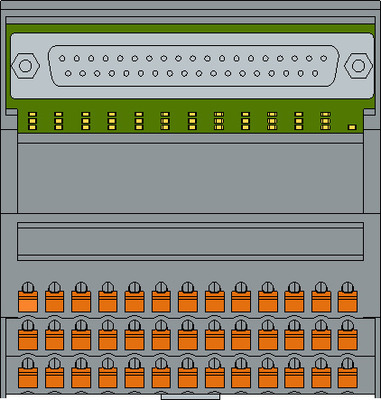Image resolution: width=381 pixels, height=400 pixels.
Task: Select the lighter orange terminal in the top row
Action: click(28, 301)
